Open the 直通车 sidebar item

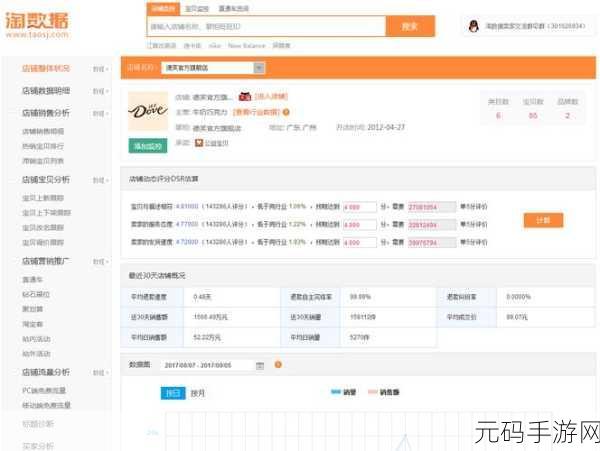33,280
